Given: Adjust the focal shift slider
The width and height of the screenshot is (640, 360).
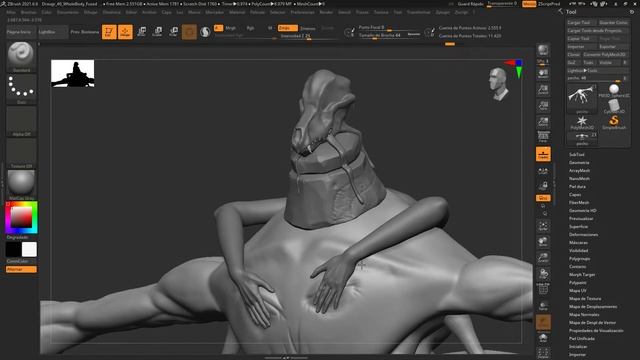Looking at the screenshot, I should 389,28.
